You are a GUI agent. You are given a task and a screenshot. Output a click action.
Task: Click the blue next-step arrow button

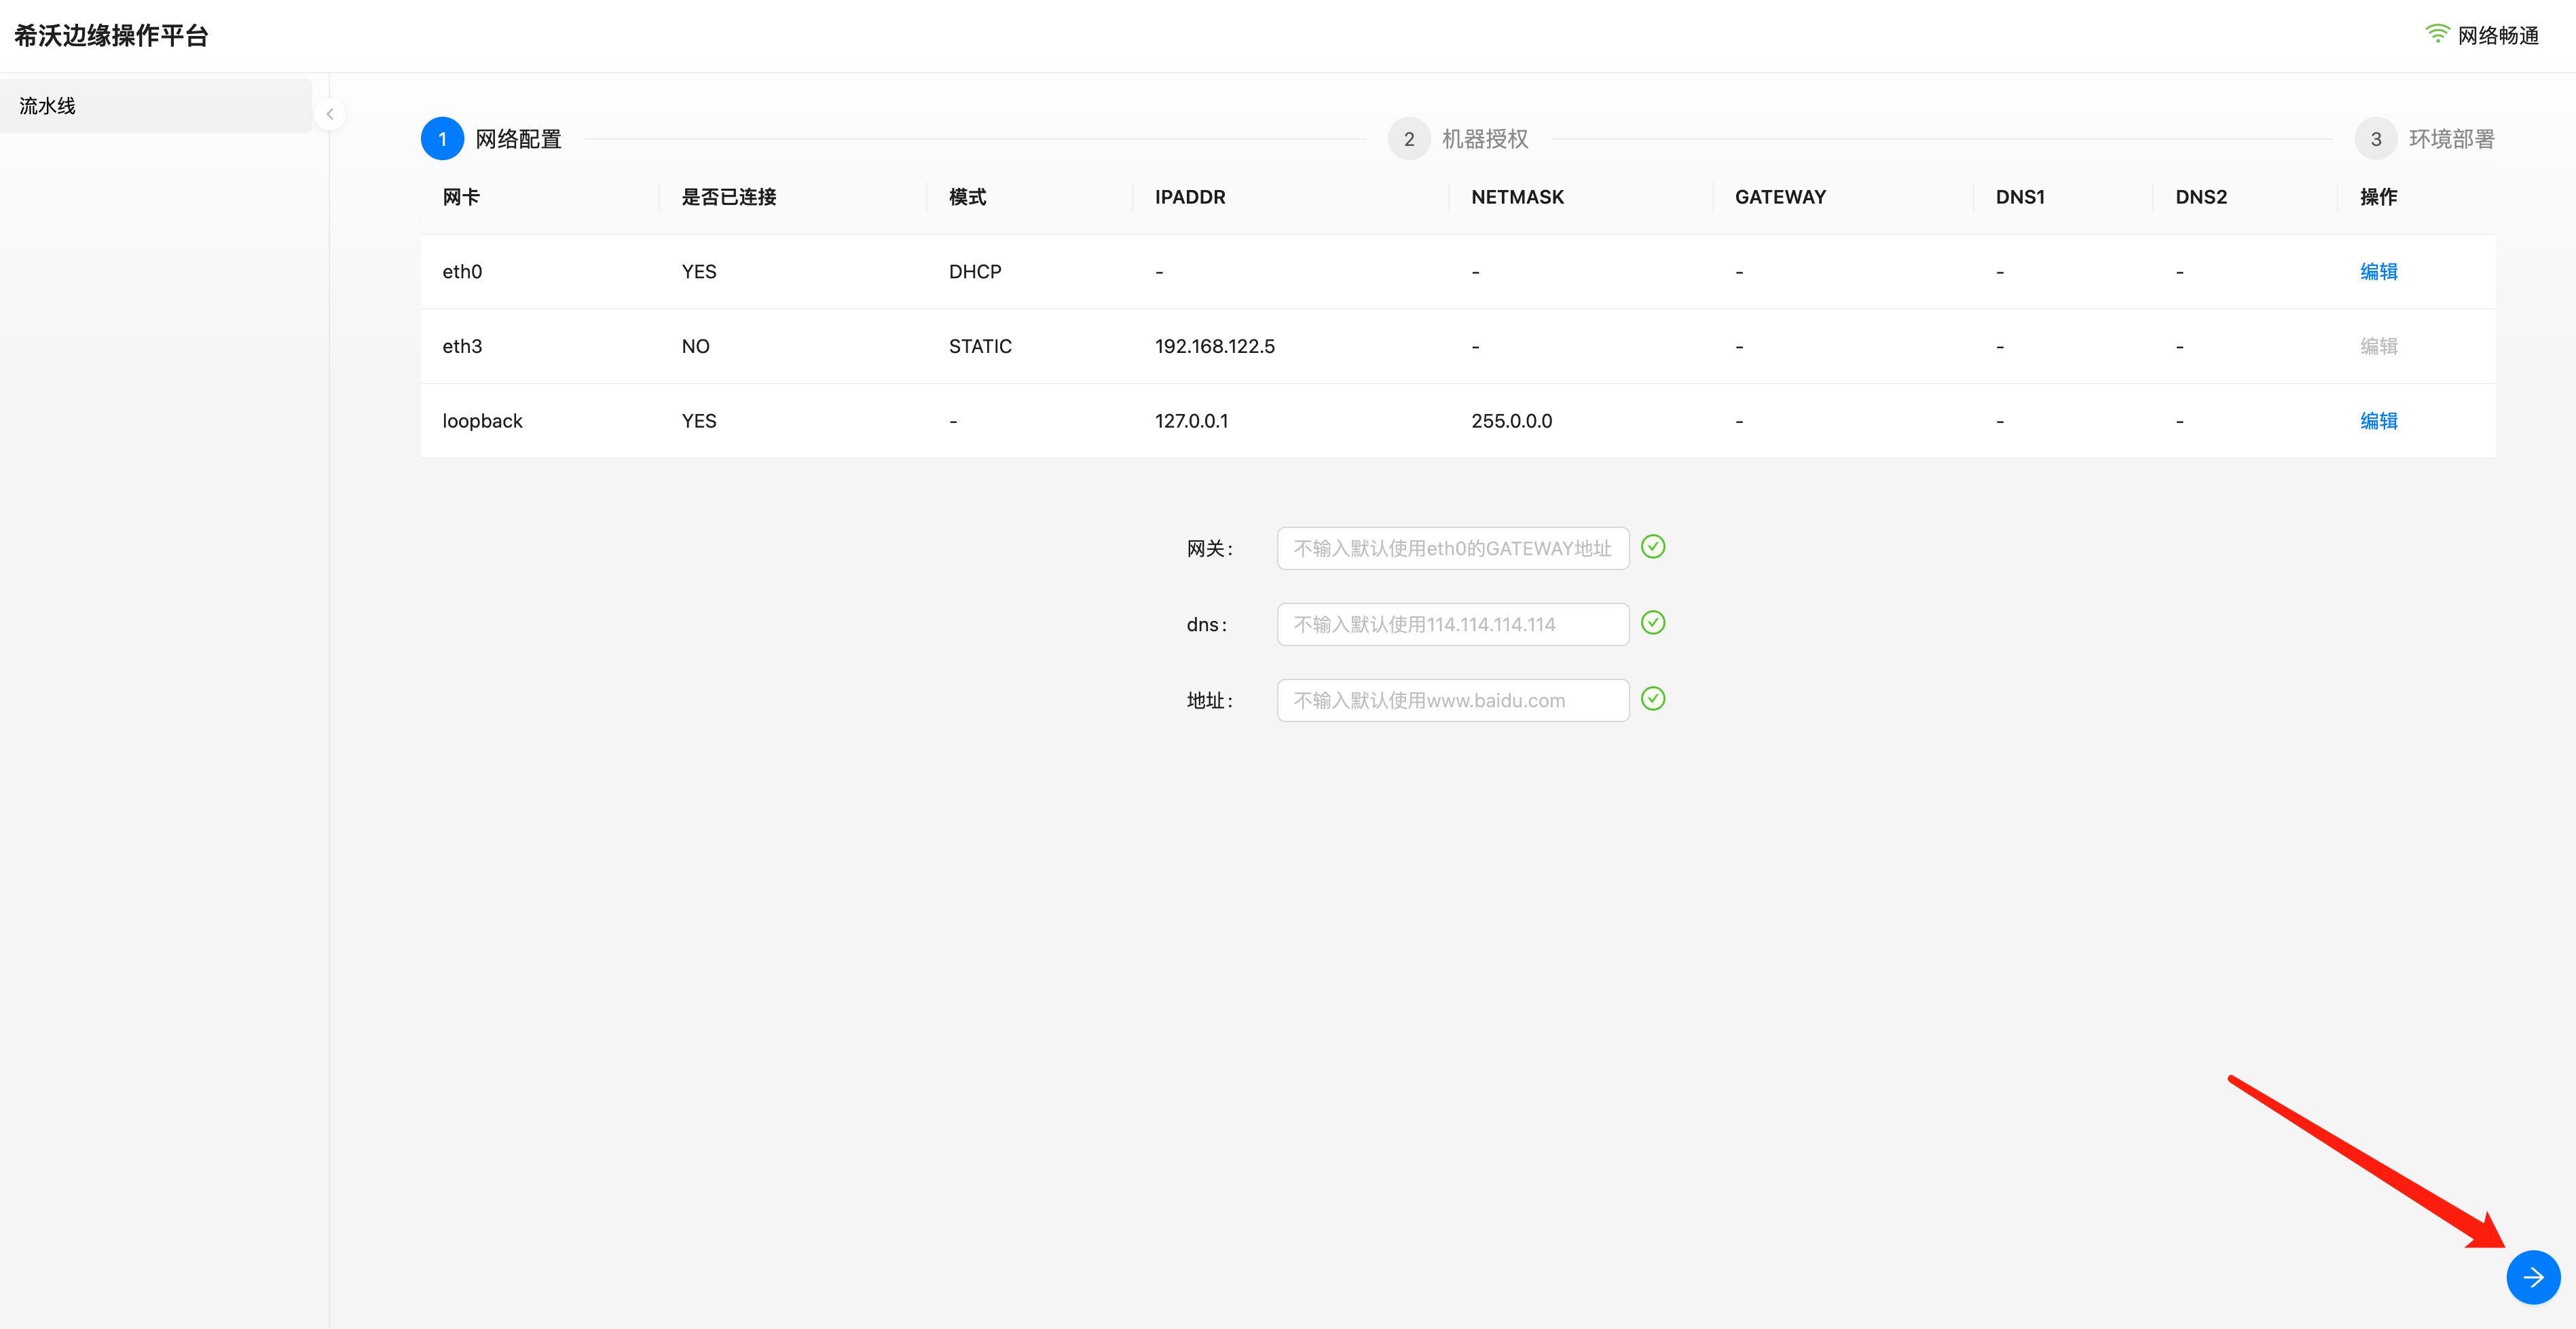(x=2532, y=1277)
